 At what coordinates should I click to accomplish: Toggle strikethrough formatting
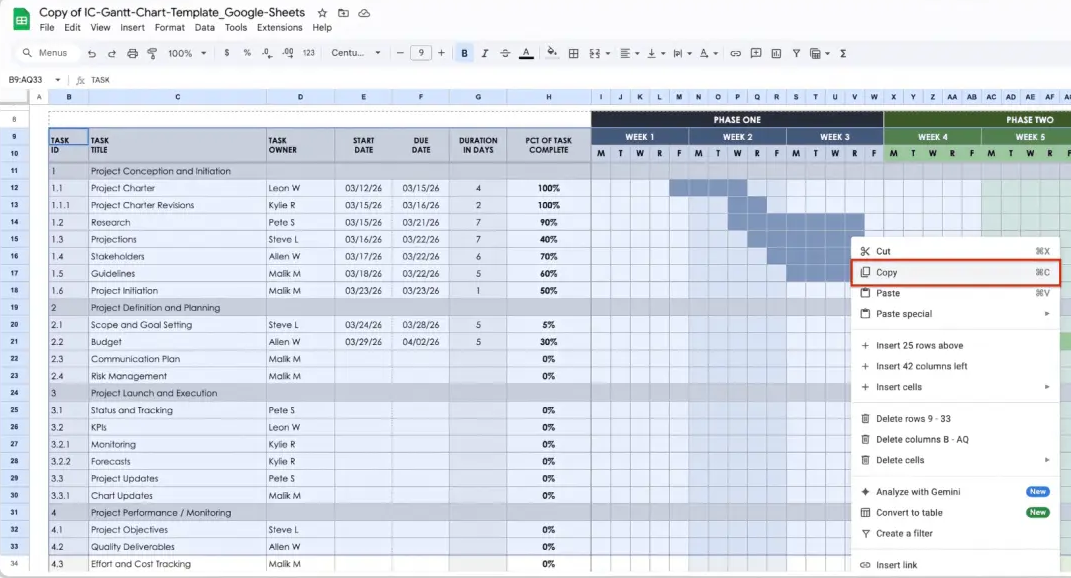coord(506,52)
